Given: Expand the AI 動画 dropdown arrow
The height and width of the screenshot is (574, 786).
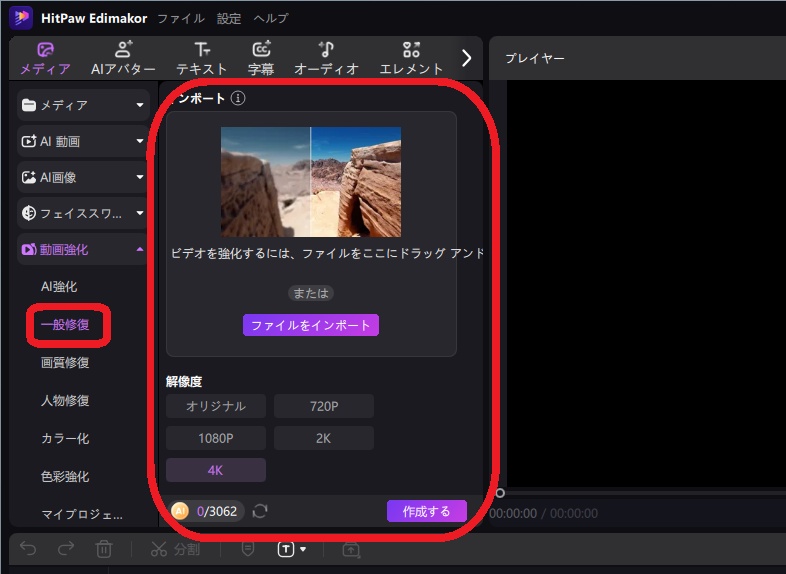Looking at the screenshot, I should click(x=140, y=141).
